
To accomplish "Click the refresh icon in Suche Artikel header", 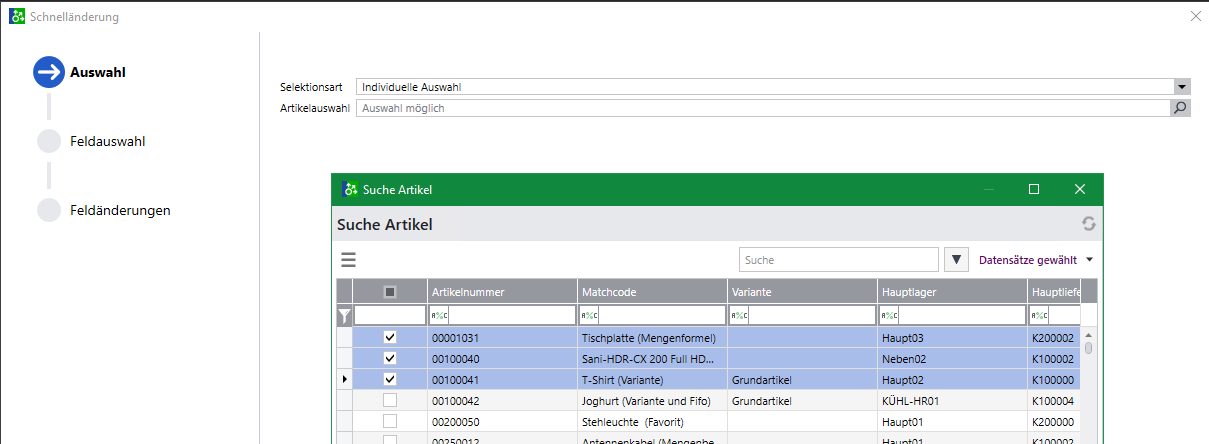I will (x=1089, y=224).
